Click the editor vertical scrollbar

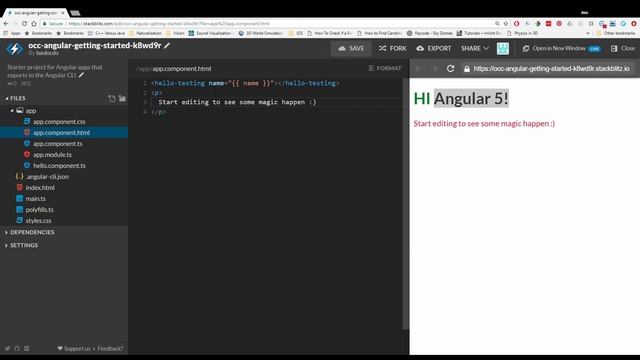pyautogui.click(x=406, y=203)
